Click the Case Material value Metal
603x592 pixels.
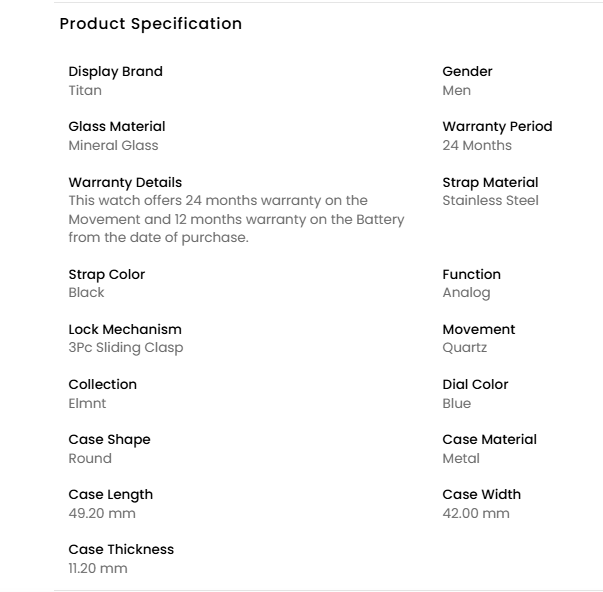pyautogui.click(x=461, y=459)
